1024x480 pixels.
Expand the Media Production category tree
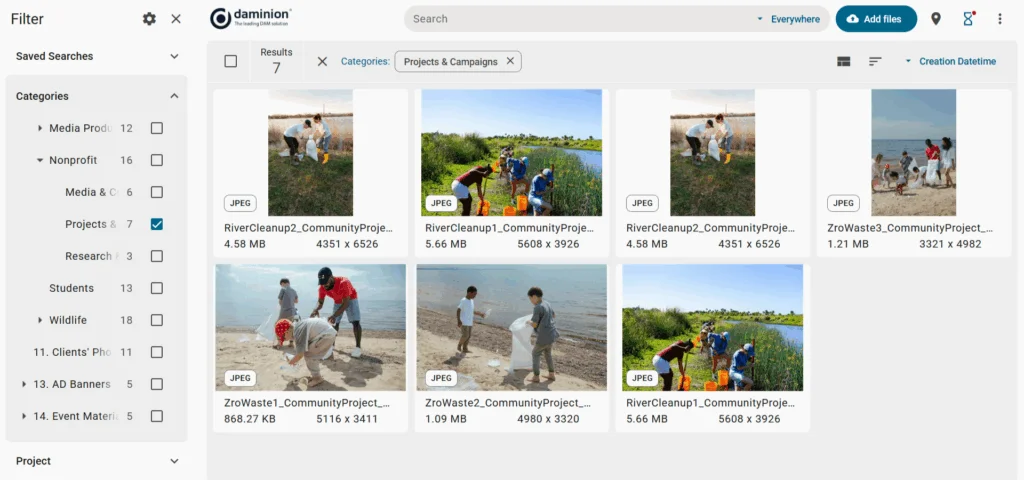point(40,129)
